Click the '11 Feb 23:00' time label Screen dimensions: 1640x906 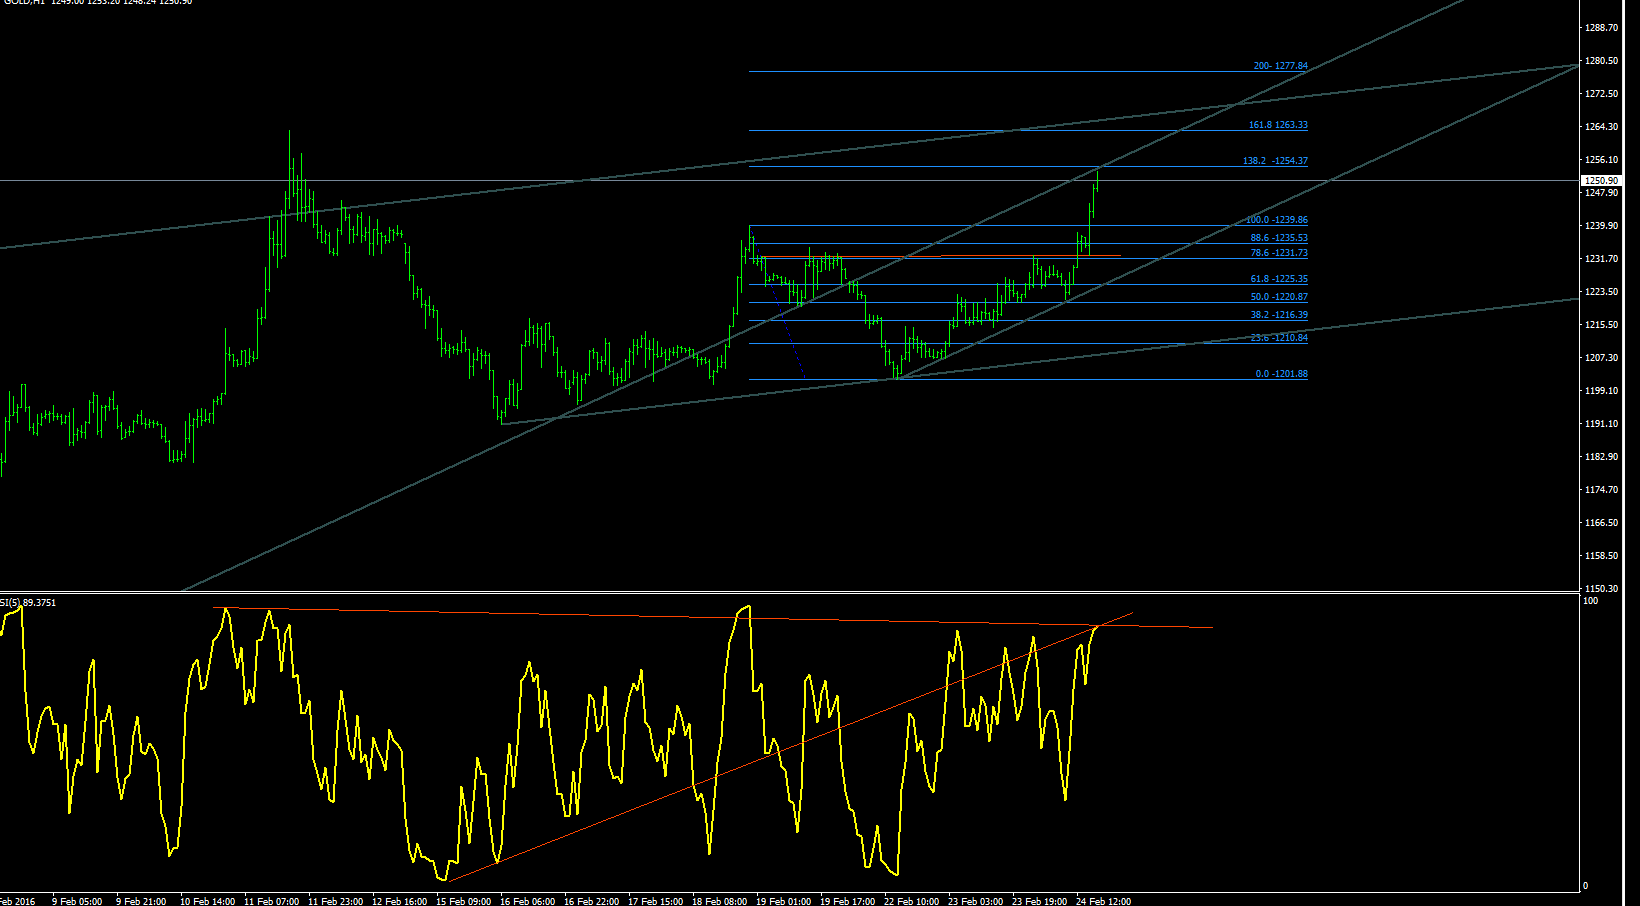(x=336, y=901)
